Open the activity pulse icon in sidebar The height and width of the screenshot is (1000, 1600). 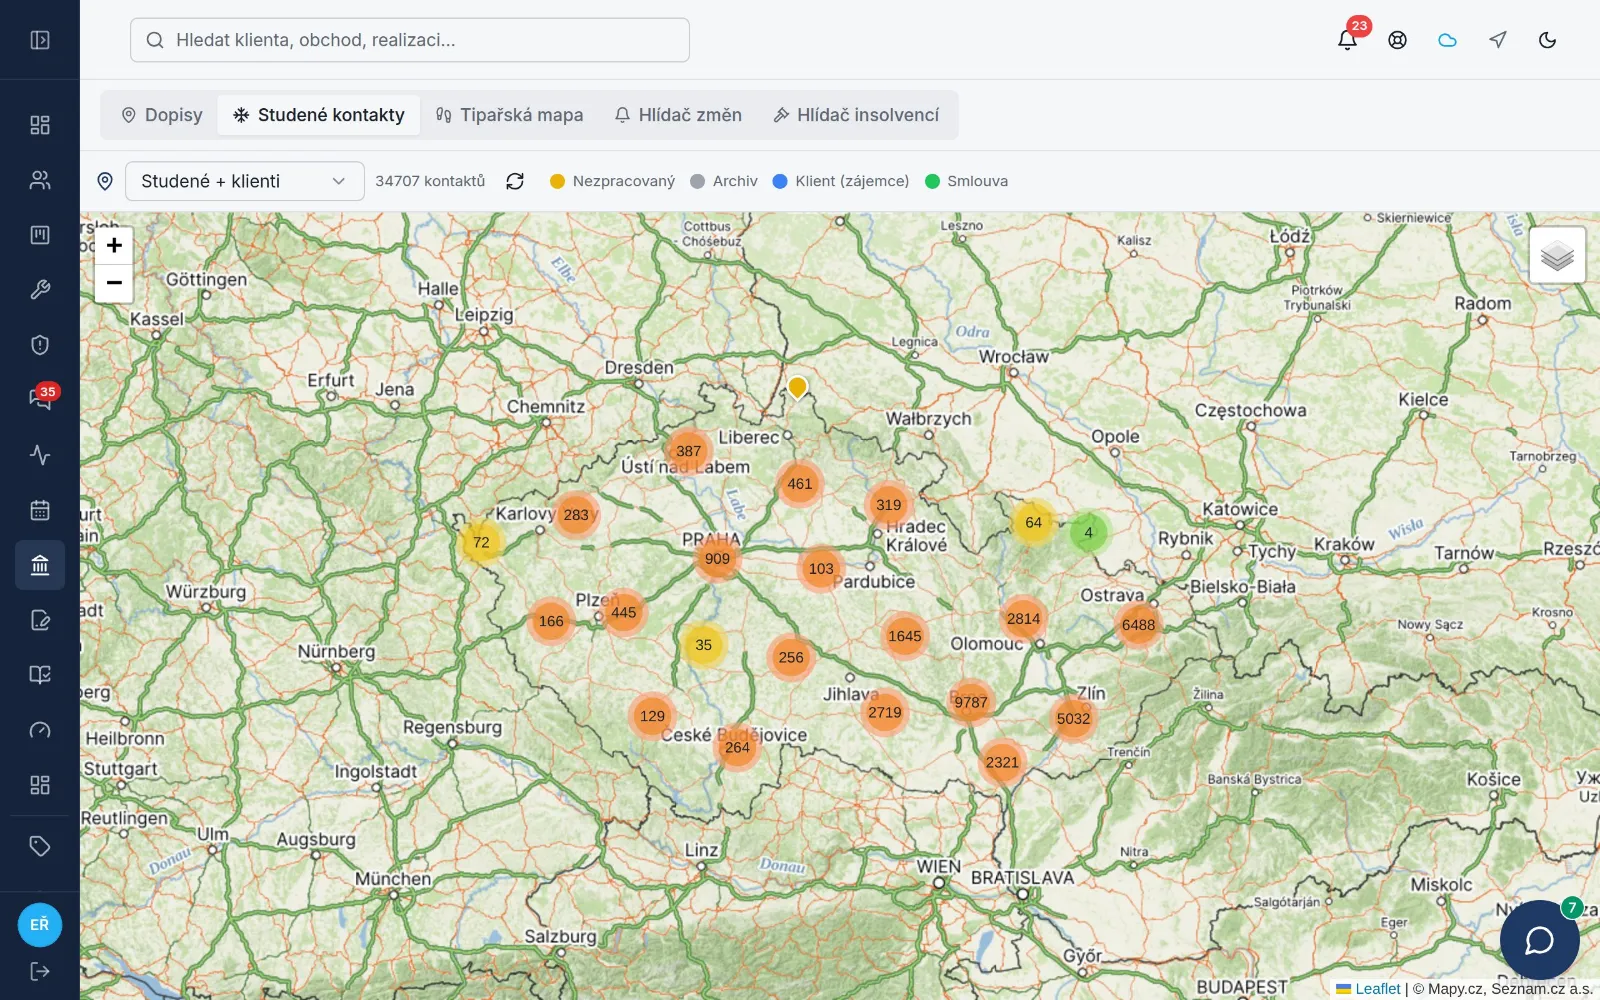coord(40,455)
